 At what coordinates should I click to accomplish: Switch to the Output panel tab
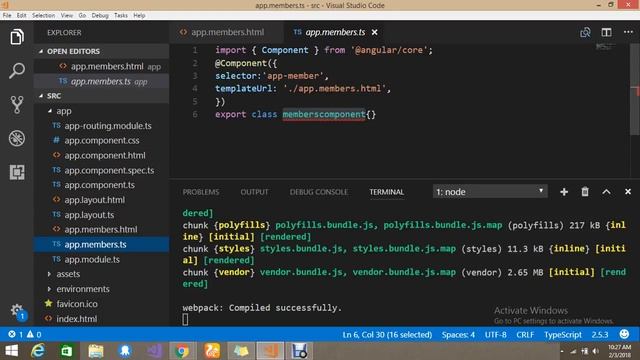254,192
